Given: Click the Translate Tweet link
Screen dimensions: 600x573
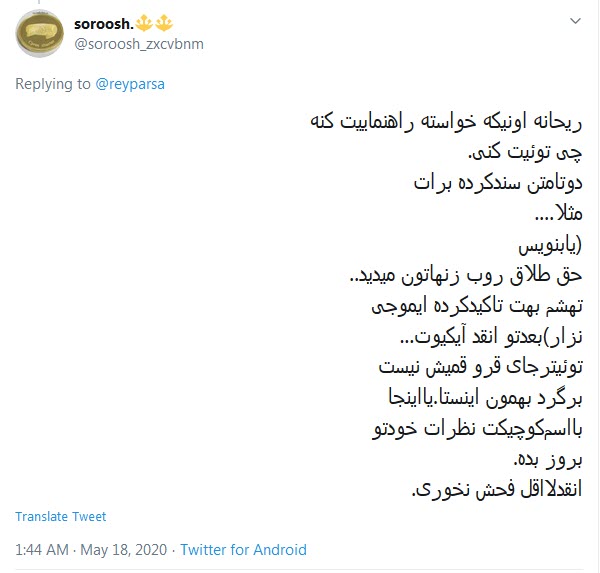Looking at the screenshot, I should coord(60,516).
